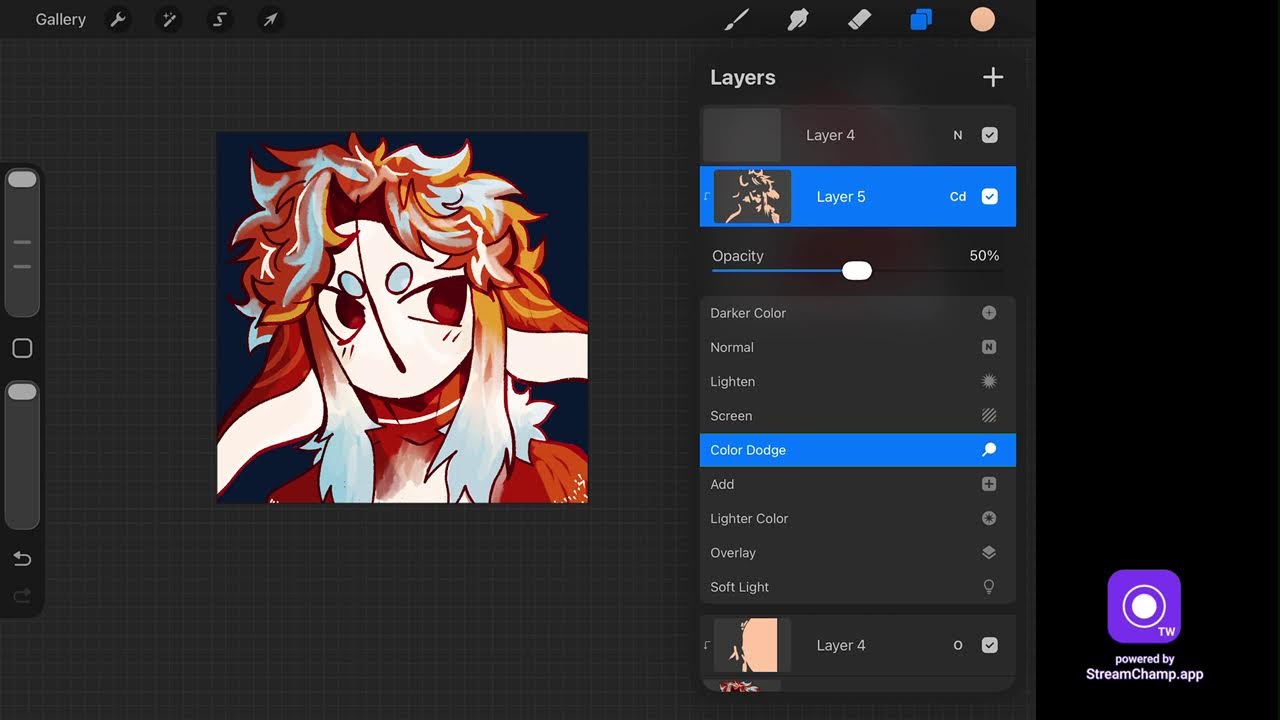Viewport: 1280px width, 720px height.
Task: Return to Gallery
Action: tap(61, 20)
